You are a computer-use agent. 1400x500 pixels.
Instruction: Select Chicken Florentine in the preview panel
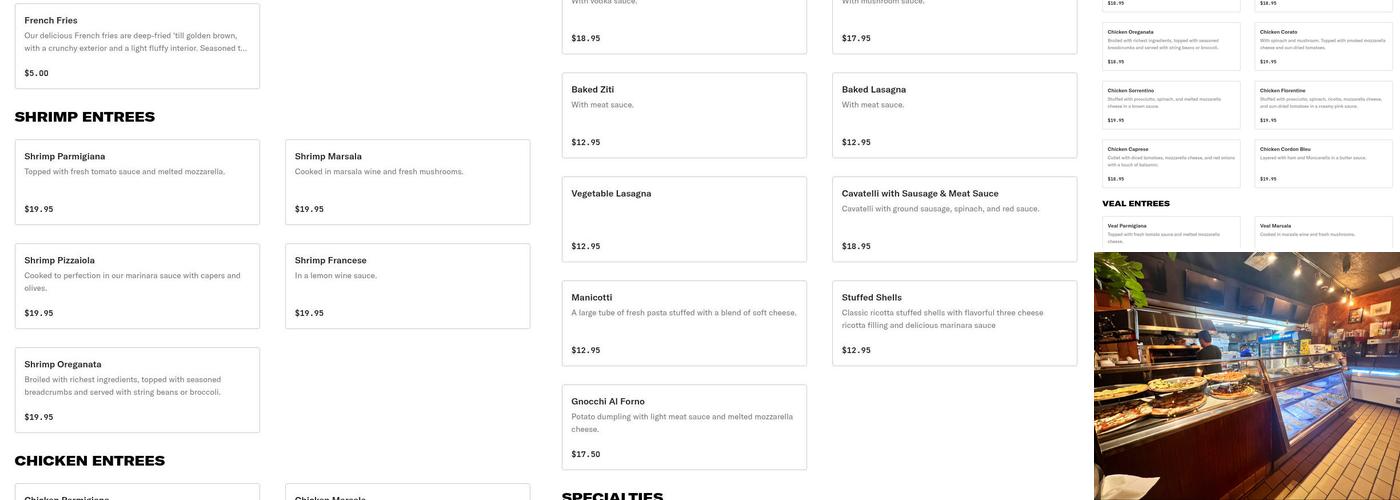1323,105
